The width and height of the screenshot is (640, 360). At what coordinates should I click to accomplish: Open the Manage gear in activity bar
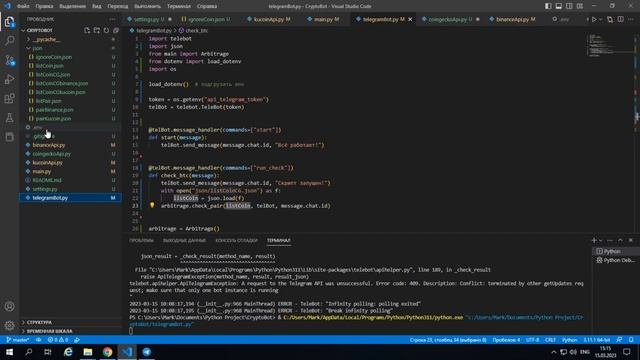coord(9,325)
